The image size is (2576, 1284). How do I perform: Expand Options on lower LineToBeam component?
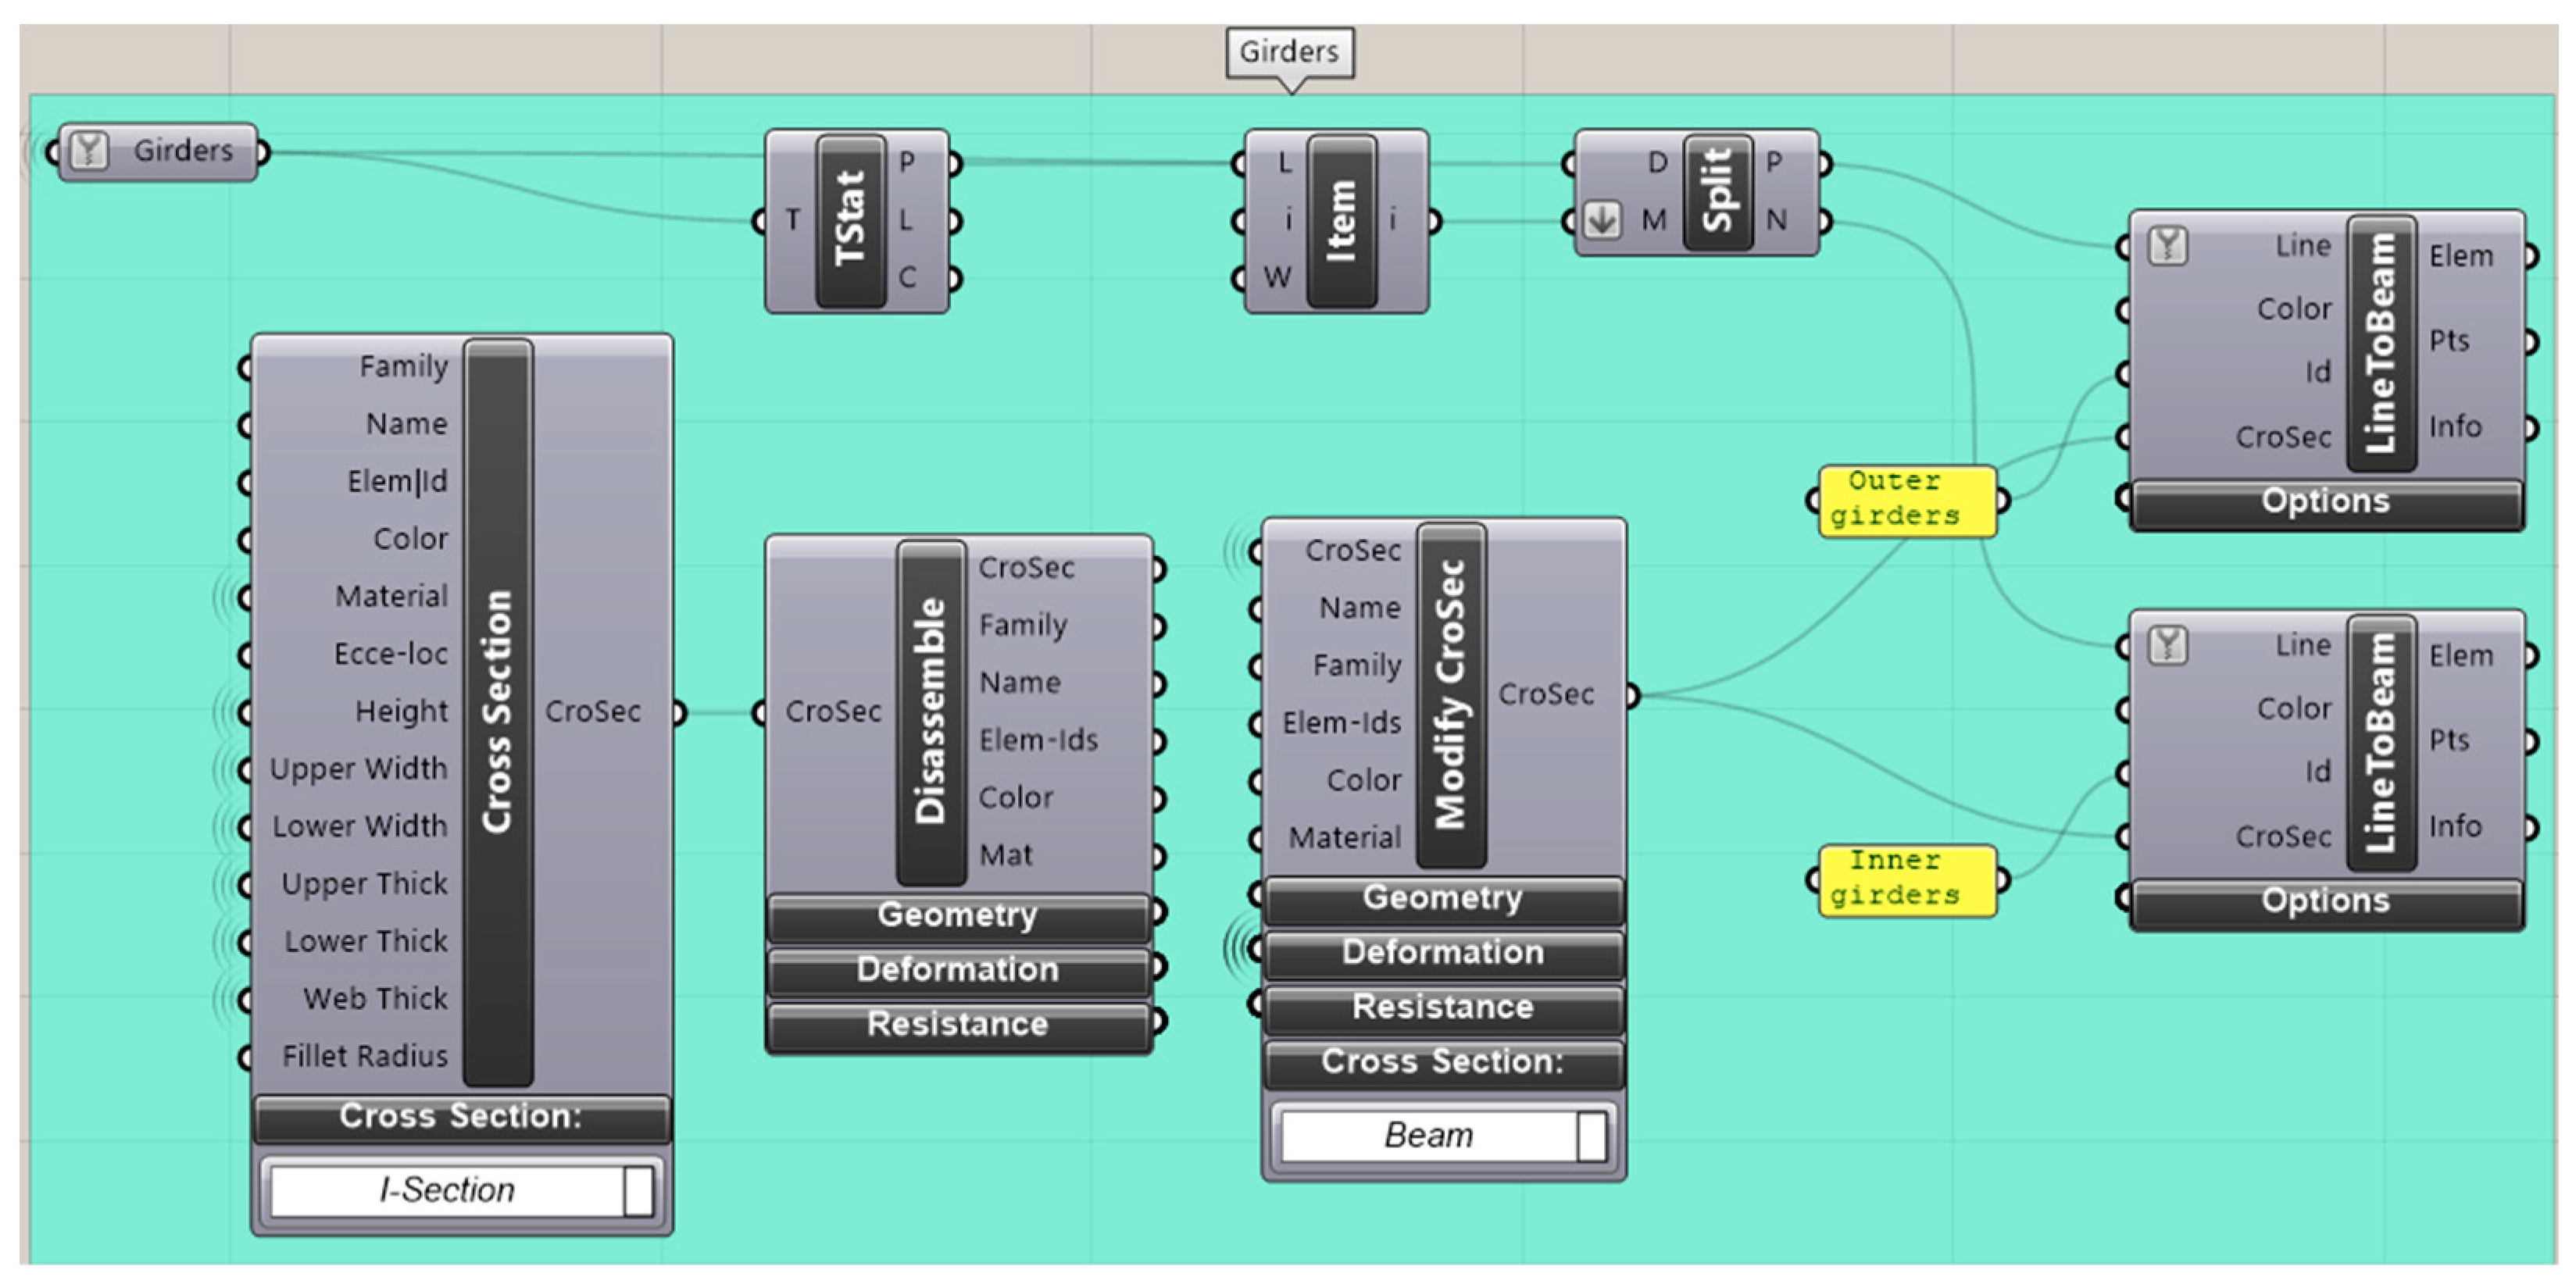click(2325, 901)
